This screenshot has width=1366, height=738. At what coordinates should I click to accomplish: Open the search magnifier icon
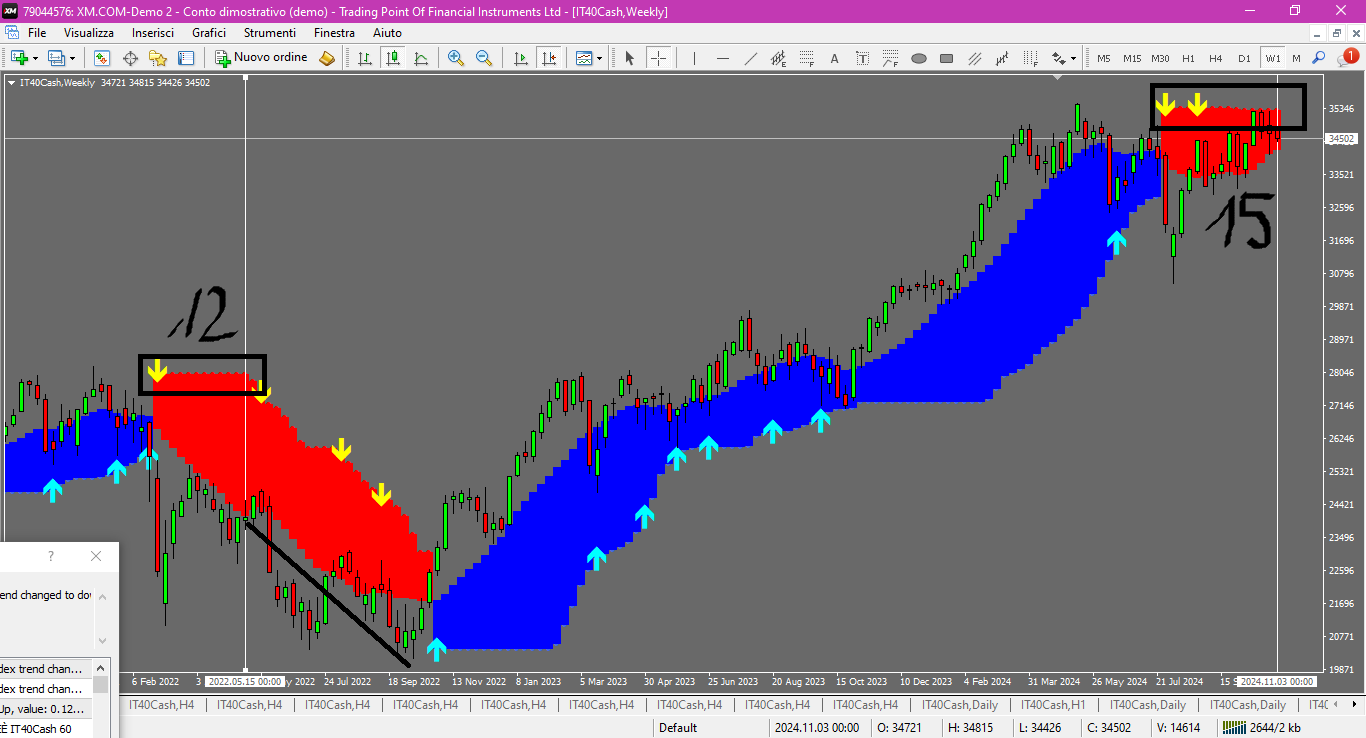click(1319, 58)
